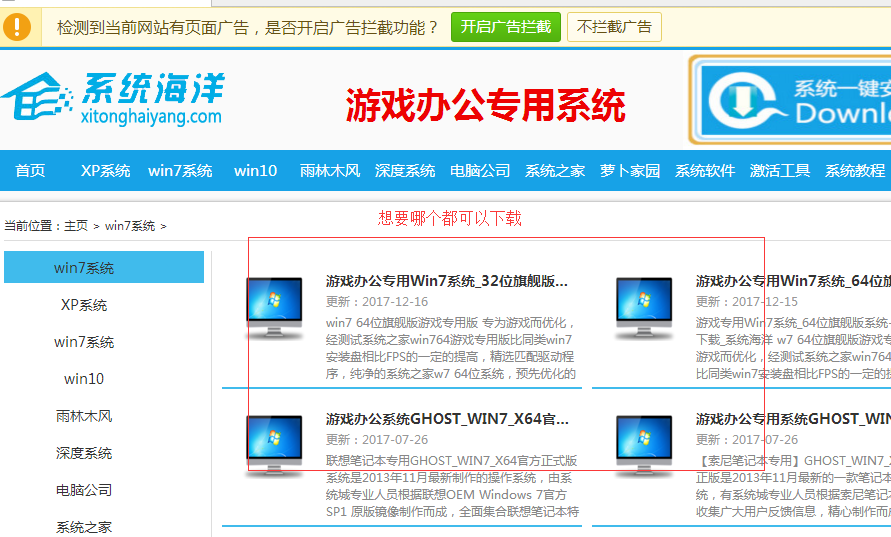Image resolution: width=891 pixels, height=537 pixels.
Task: Click 开启广告拦截 green button
Action: tap(506, 27)
